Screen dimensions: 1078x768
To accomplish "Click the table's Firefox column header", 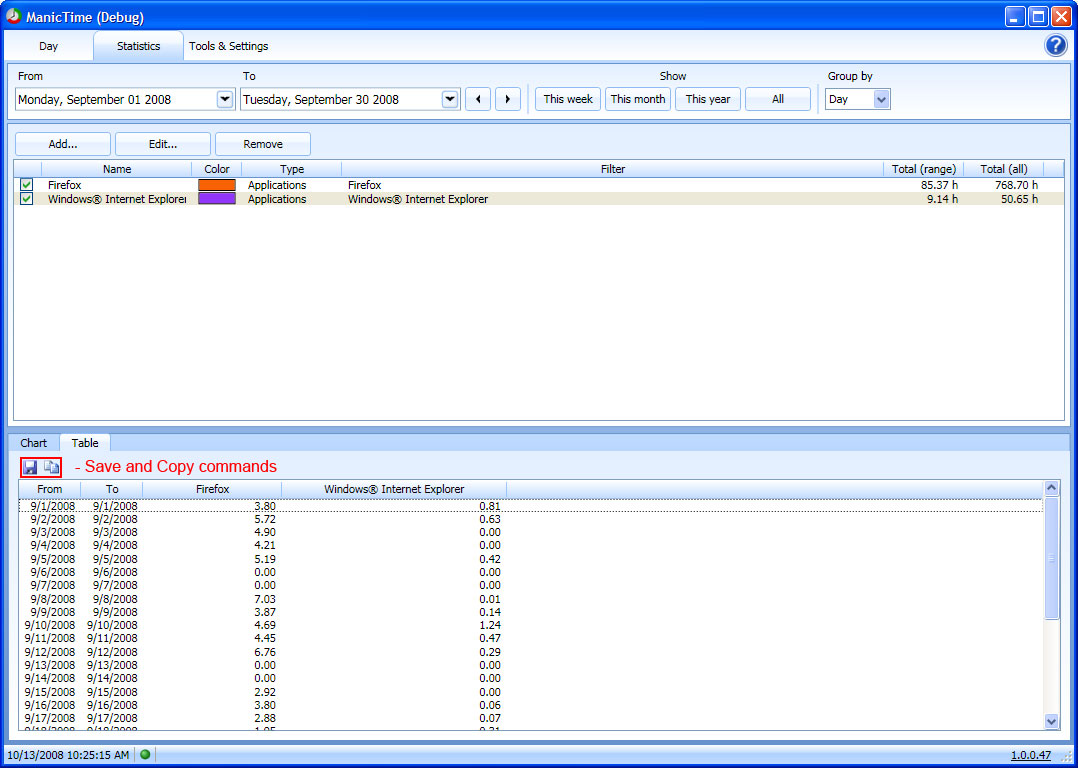I will click(212, 490).
